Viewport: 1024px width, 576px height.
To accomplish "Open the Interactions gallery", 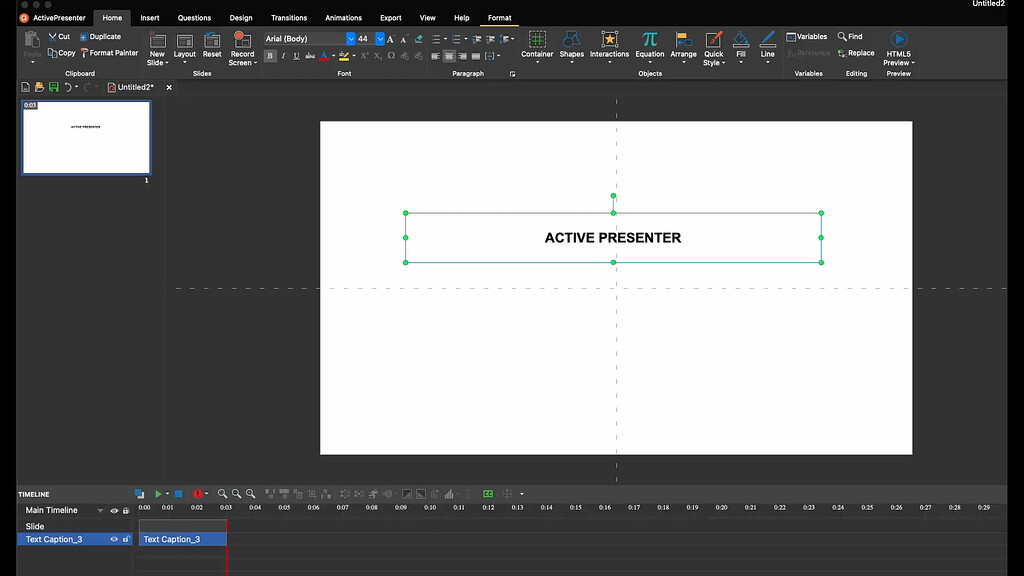I will [x=609, y=40].
